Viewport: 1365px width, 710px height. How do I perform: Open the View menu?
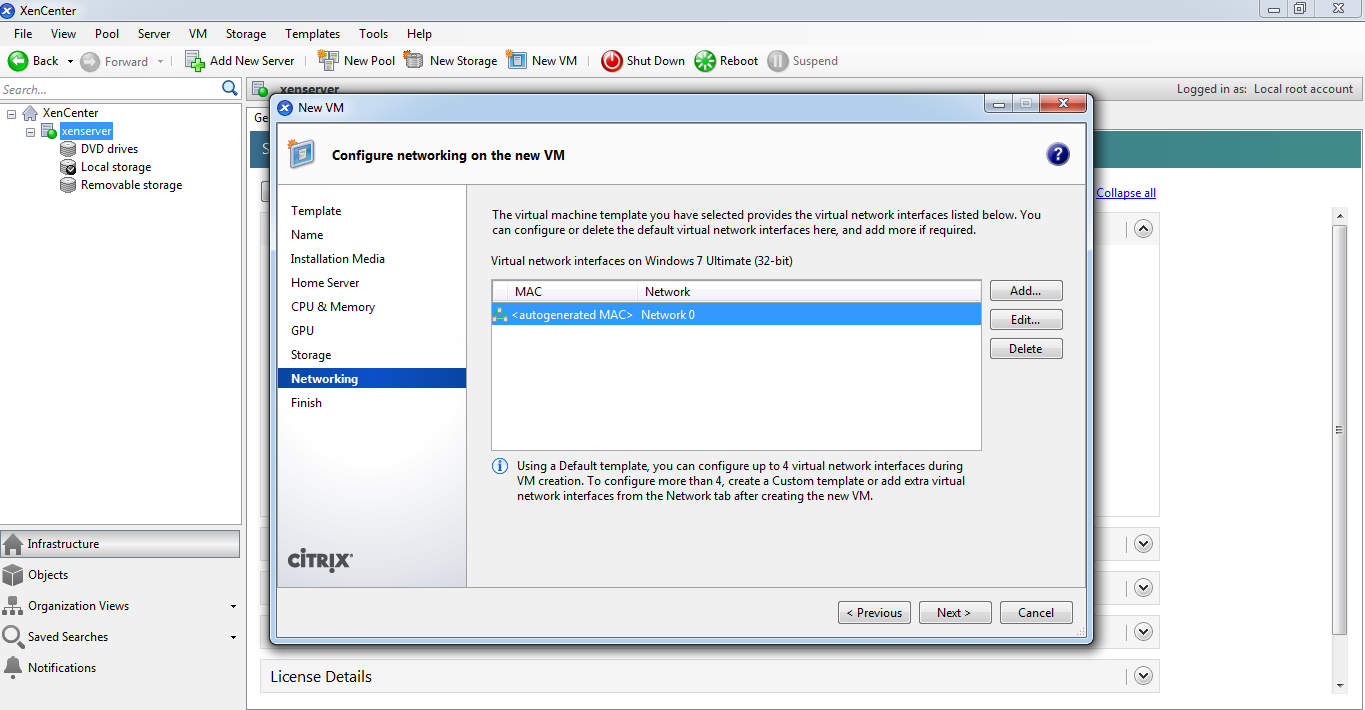click(x=63, y=34)
